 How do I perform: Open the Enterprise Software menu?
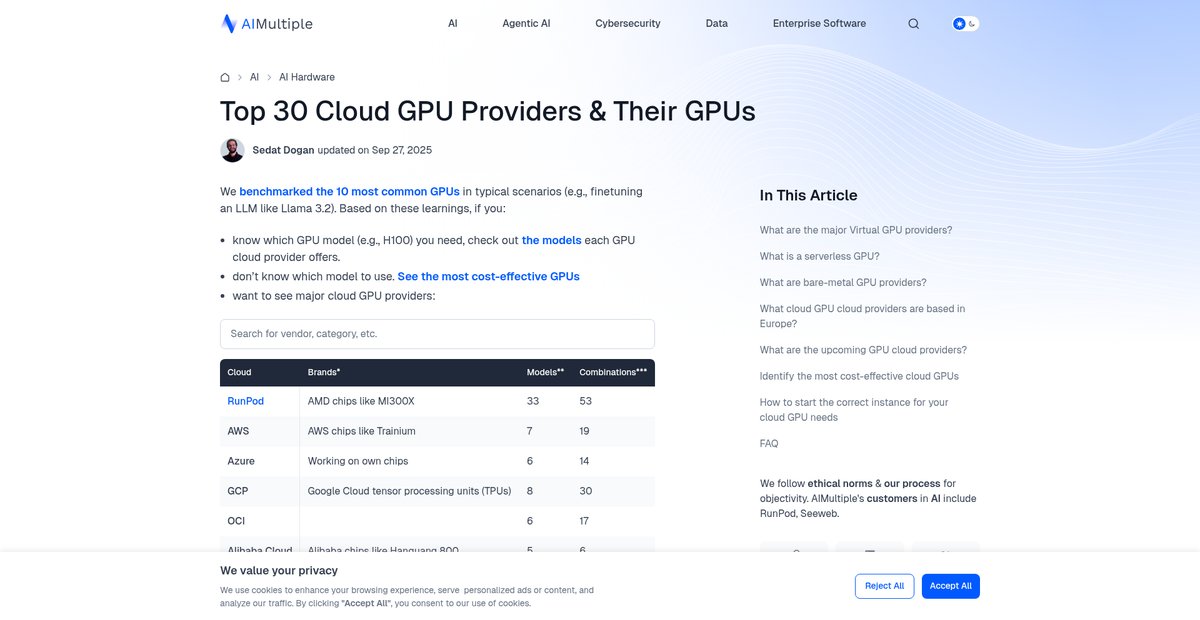819,24
